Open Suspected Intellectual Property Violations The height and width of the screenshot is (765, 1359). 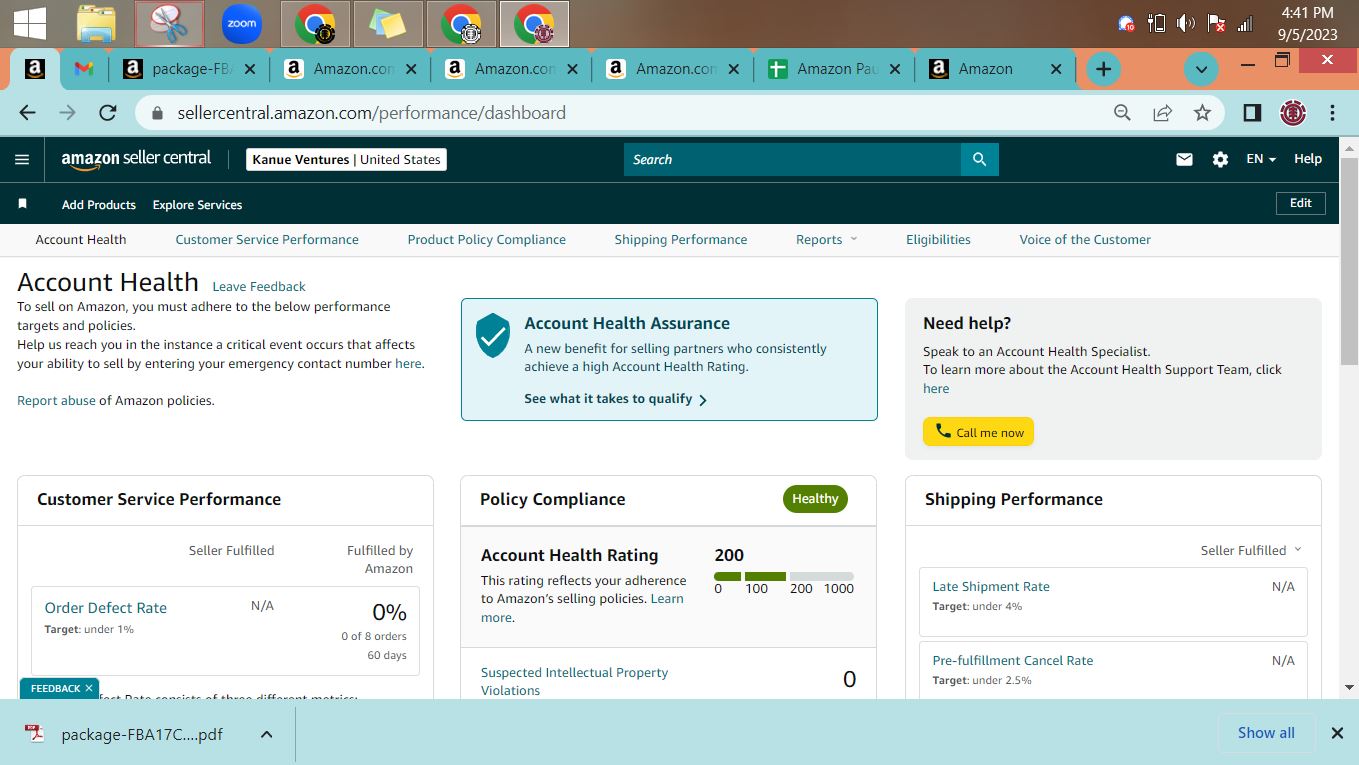tap(574, 681)
